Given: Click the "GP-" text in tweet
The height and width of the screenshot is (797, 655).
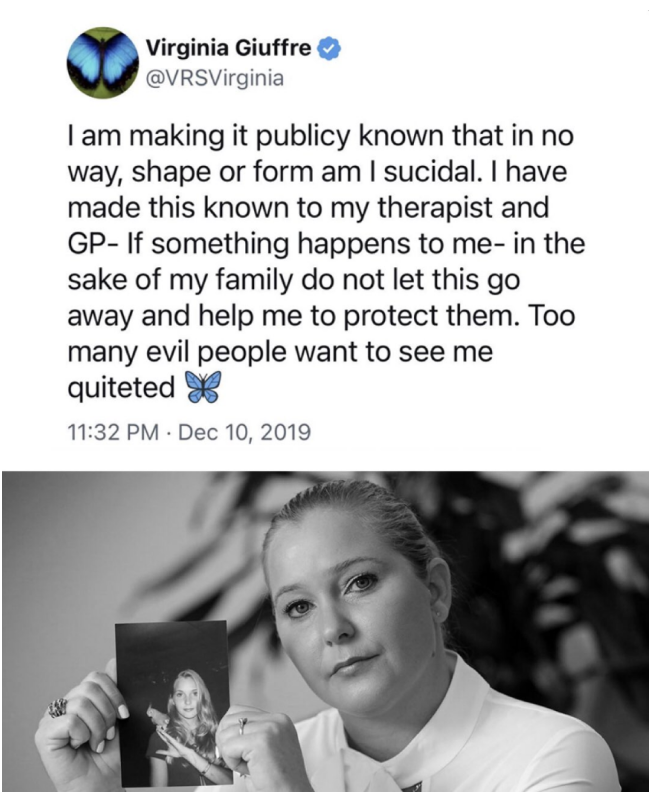Looking at the screenshot, I should (93, 244).
